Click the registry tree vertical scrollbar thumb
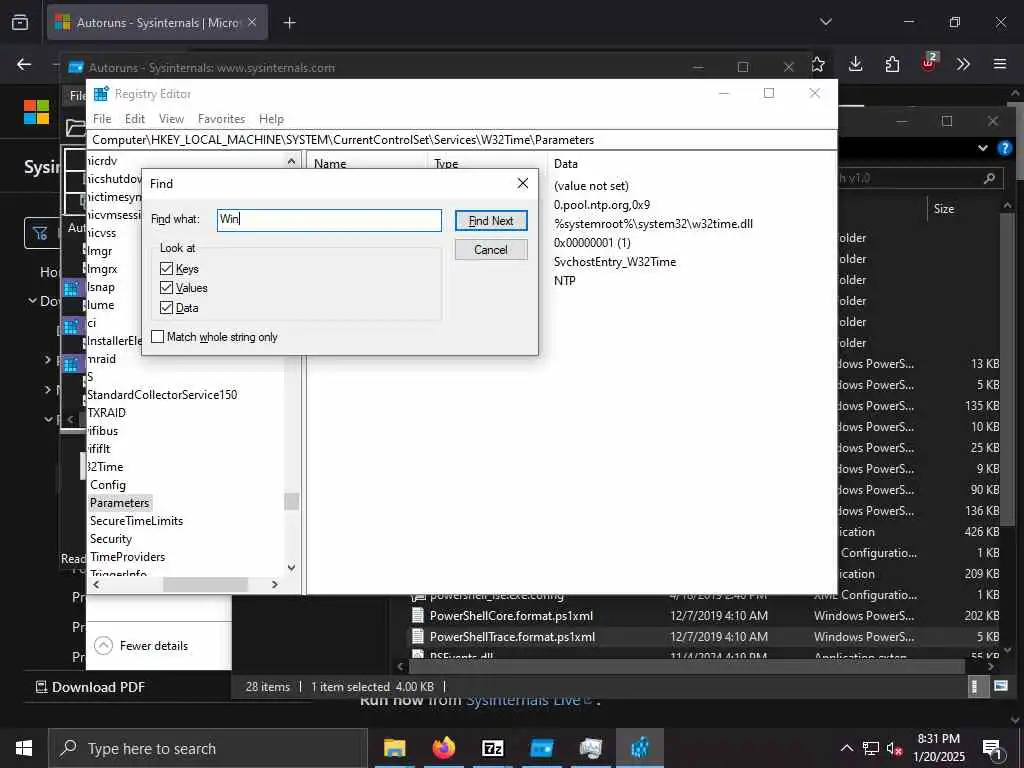Viewport: 1024px width, 768px height. (291, 501)
